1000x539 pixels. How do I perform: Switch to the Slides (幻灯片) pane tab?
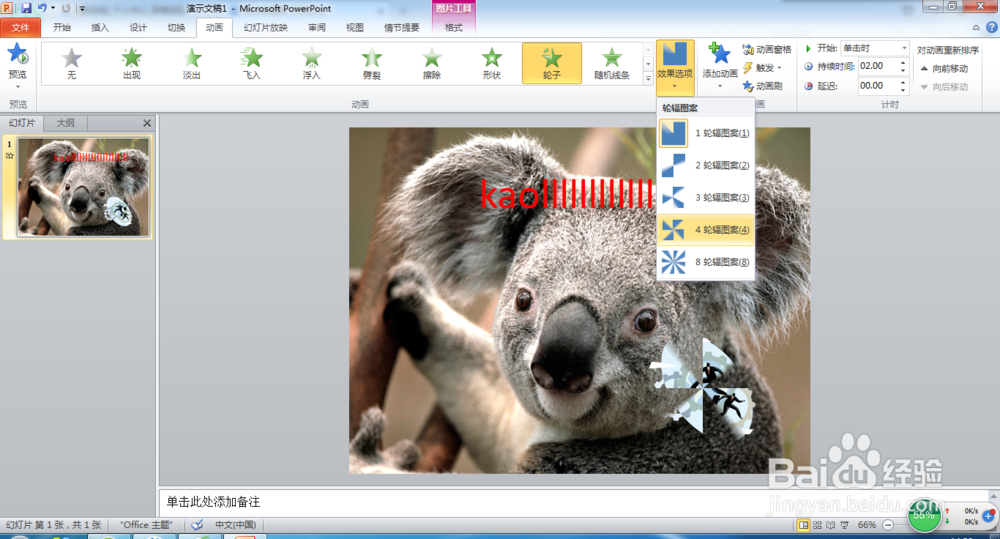tap(22, 123)
